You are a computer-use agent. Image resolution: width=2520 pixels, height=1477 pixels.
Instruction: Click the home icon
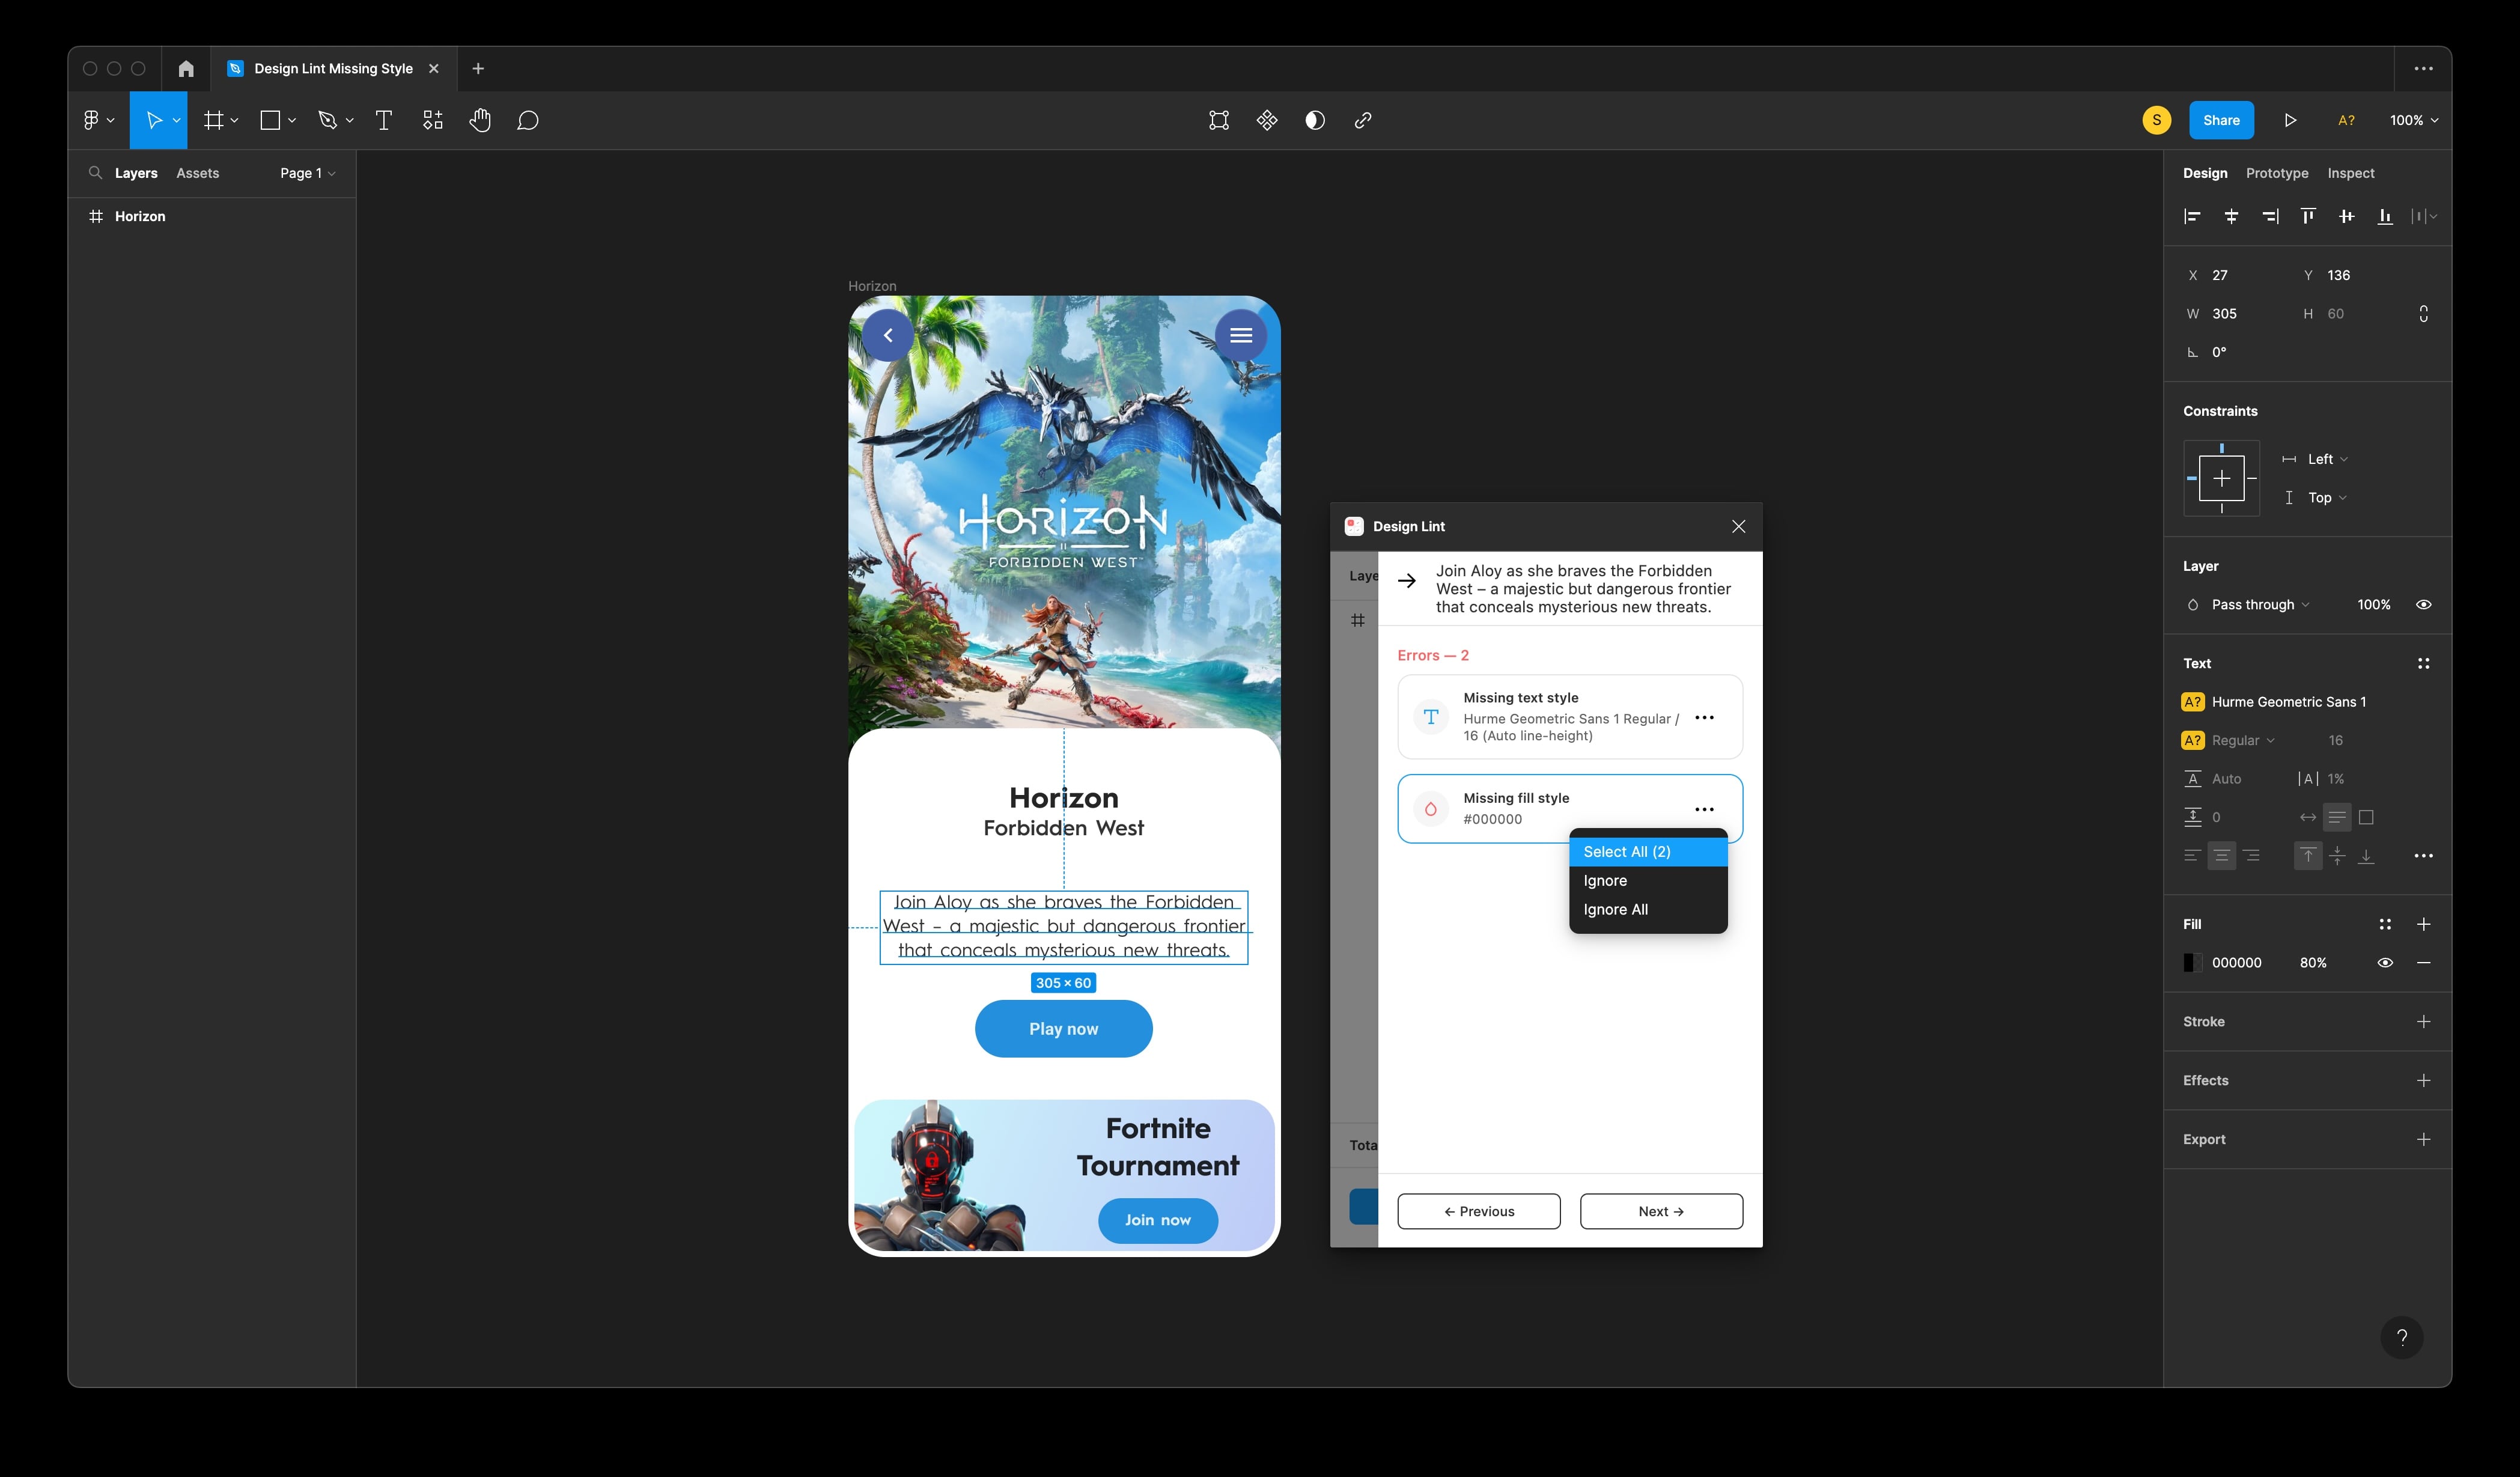[x=186, y=69]
